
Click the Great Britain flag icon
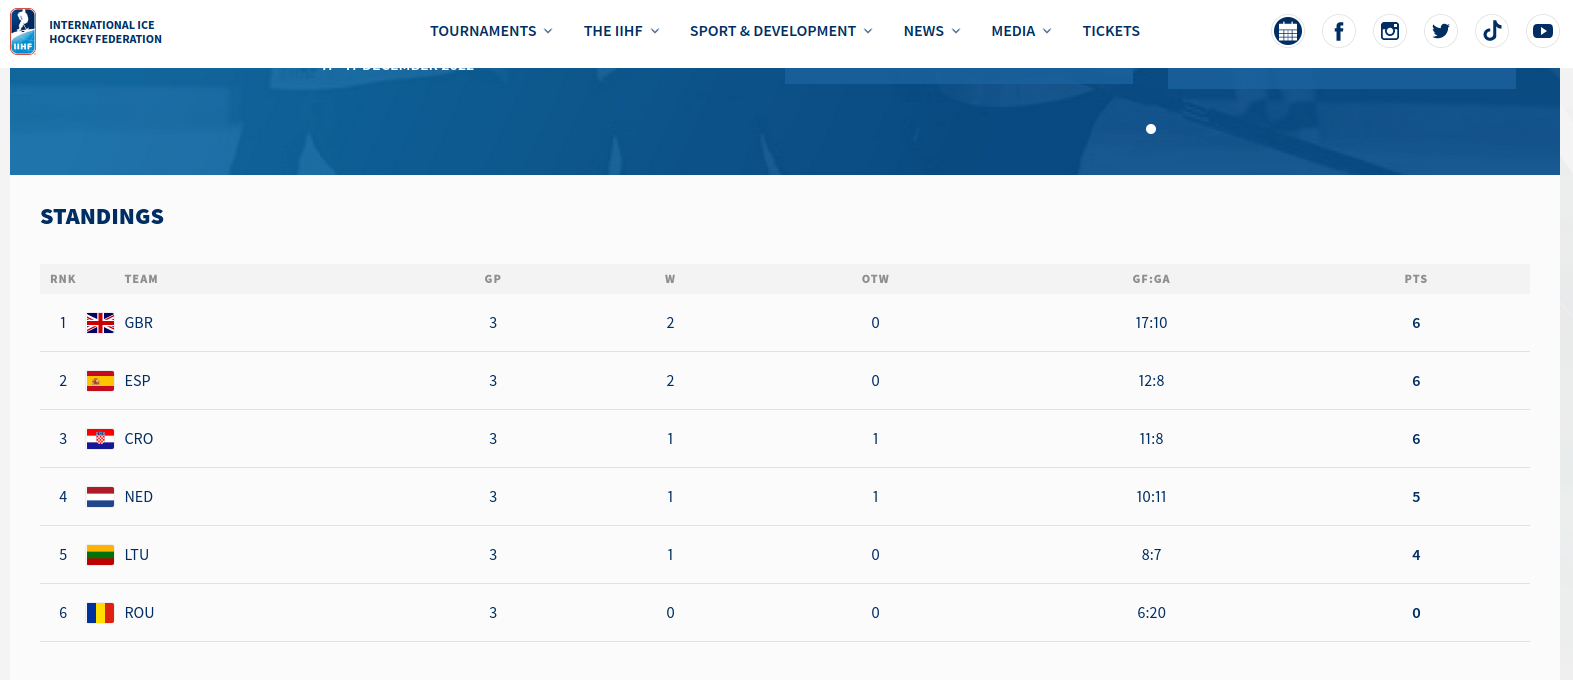(100, 323)
